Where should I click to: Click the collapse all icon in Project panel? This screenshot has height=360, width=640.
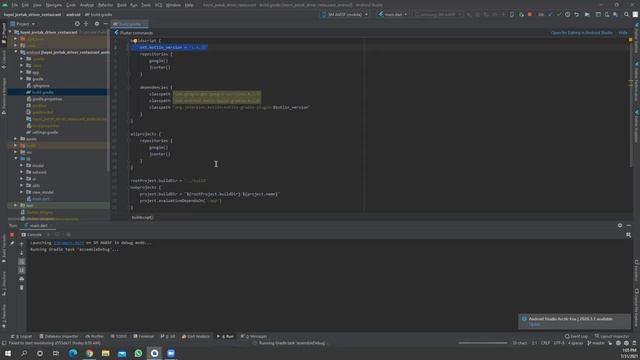pyautogui.click(x=86, y=24)
